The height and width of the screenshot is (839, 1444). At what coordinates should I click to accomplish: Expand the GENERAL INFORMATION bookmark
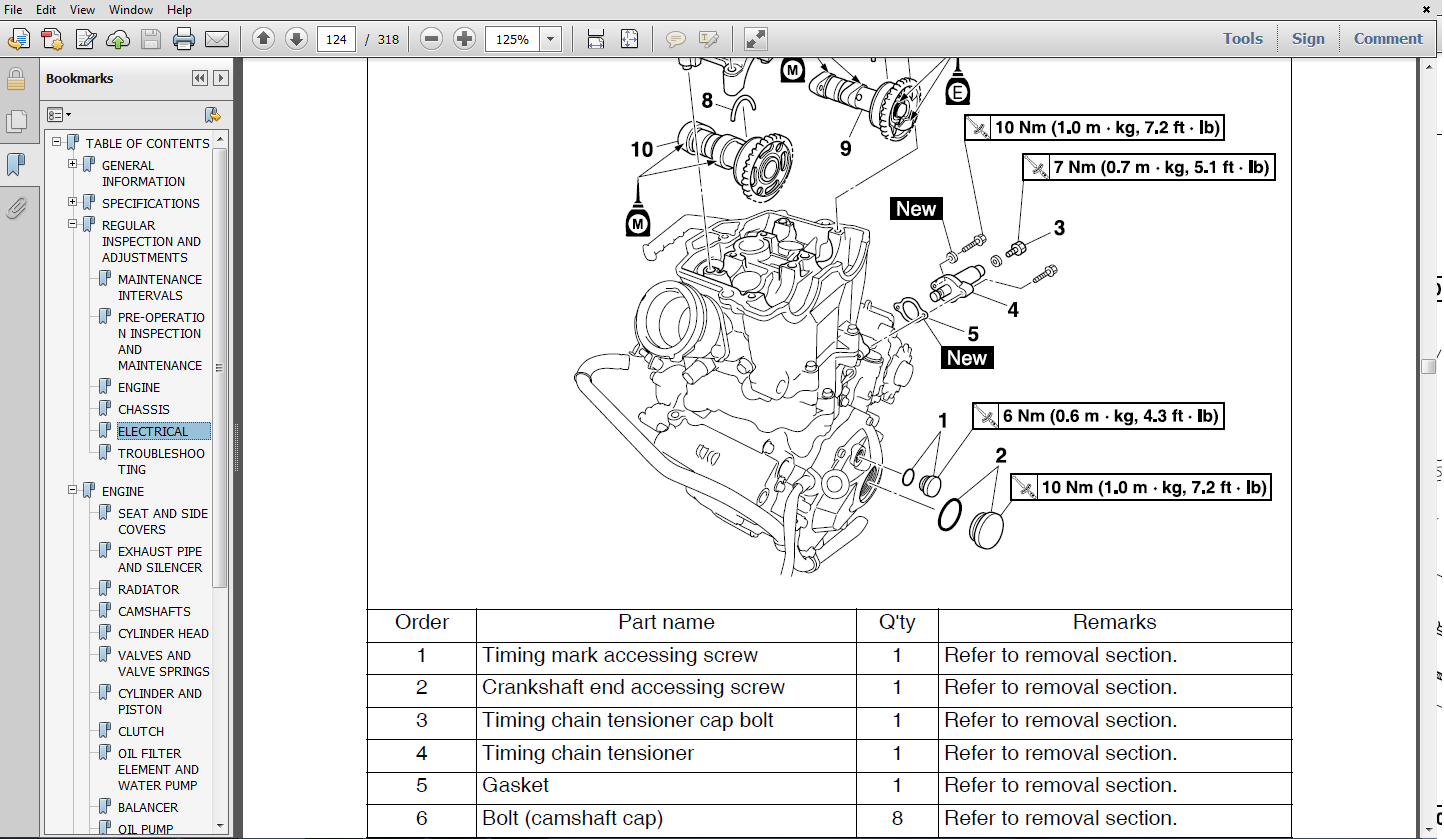[73, 164]
